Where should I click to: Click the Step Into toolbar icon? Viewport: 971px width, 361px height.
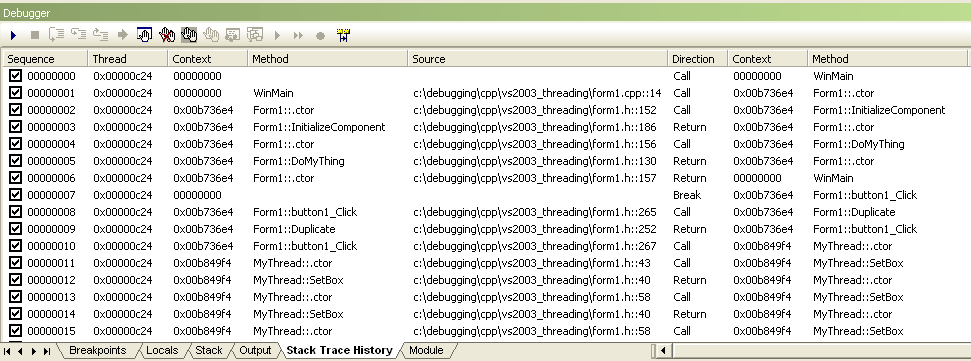click(56, 35)
